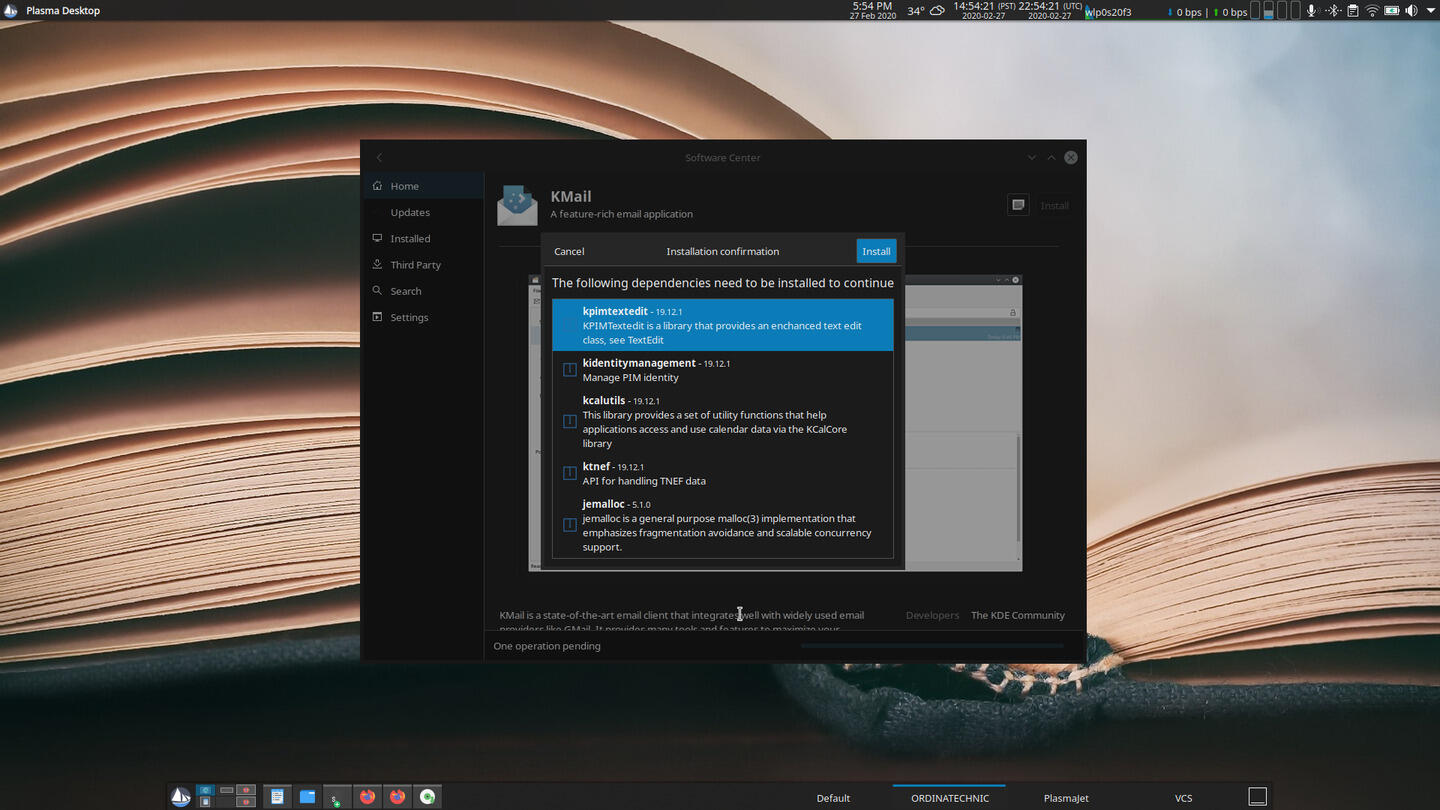Image resolution: width=1440 pixels, height=810 pixels.
Task: Switch to the PlasmaJet activity
Action: pyautogui.click(x=1066, y=798)
